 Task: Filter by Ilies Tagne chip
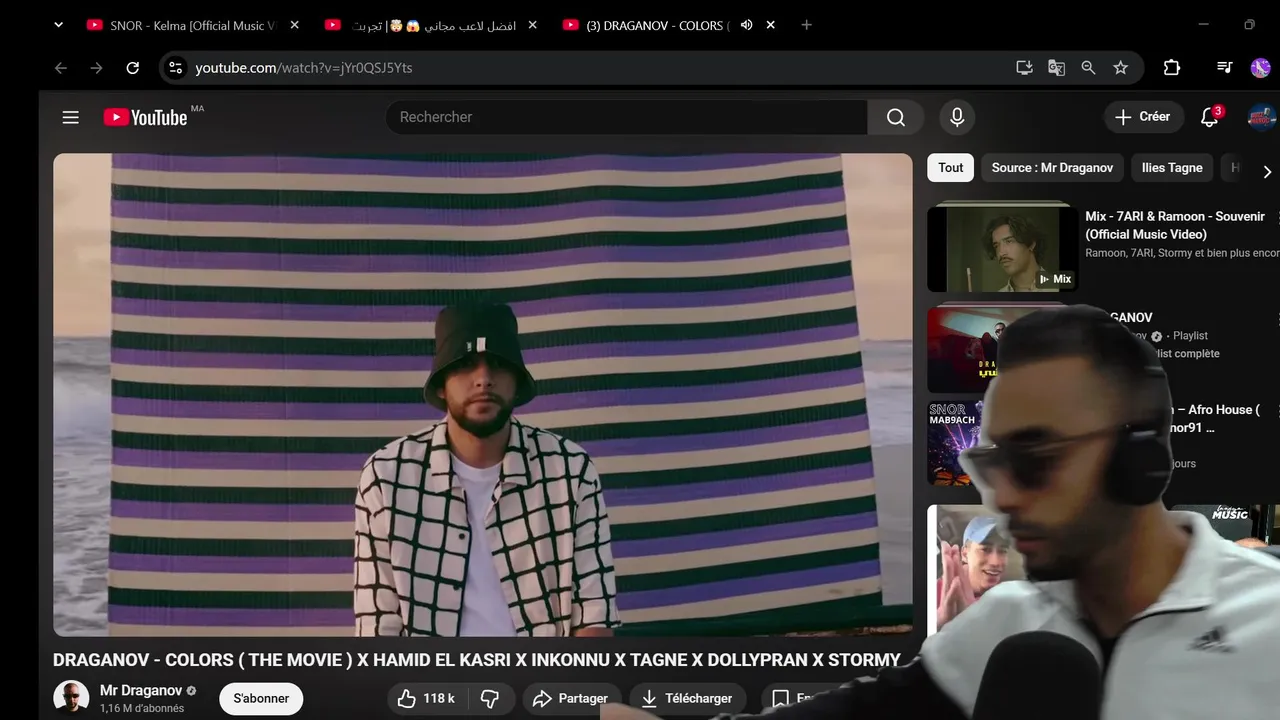pyautogui.click(x=1172, y=168)
